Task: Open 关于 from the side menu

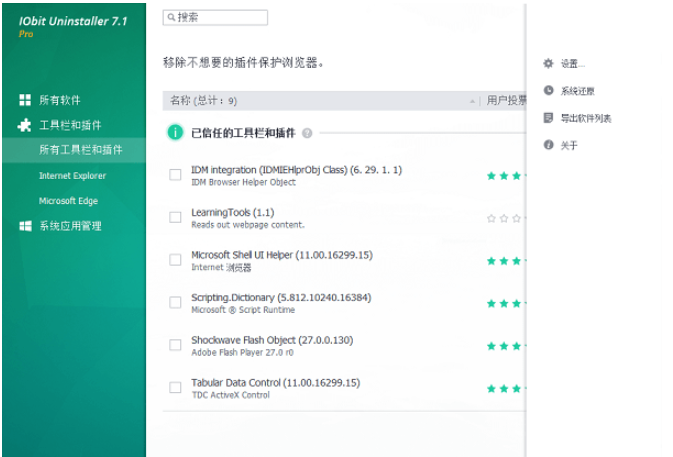Action: click(x=569, y=145)
